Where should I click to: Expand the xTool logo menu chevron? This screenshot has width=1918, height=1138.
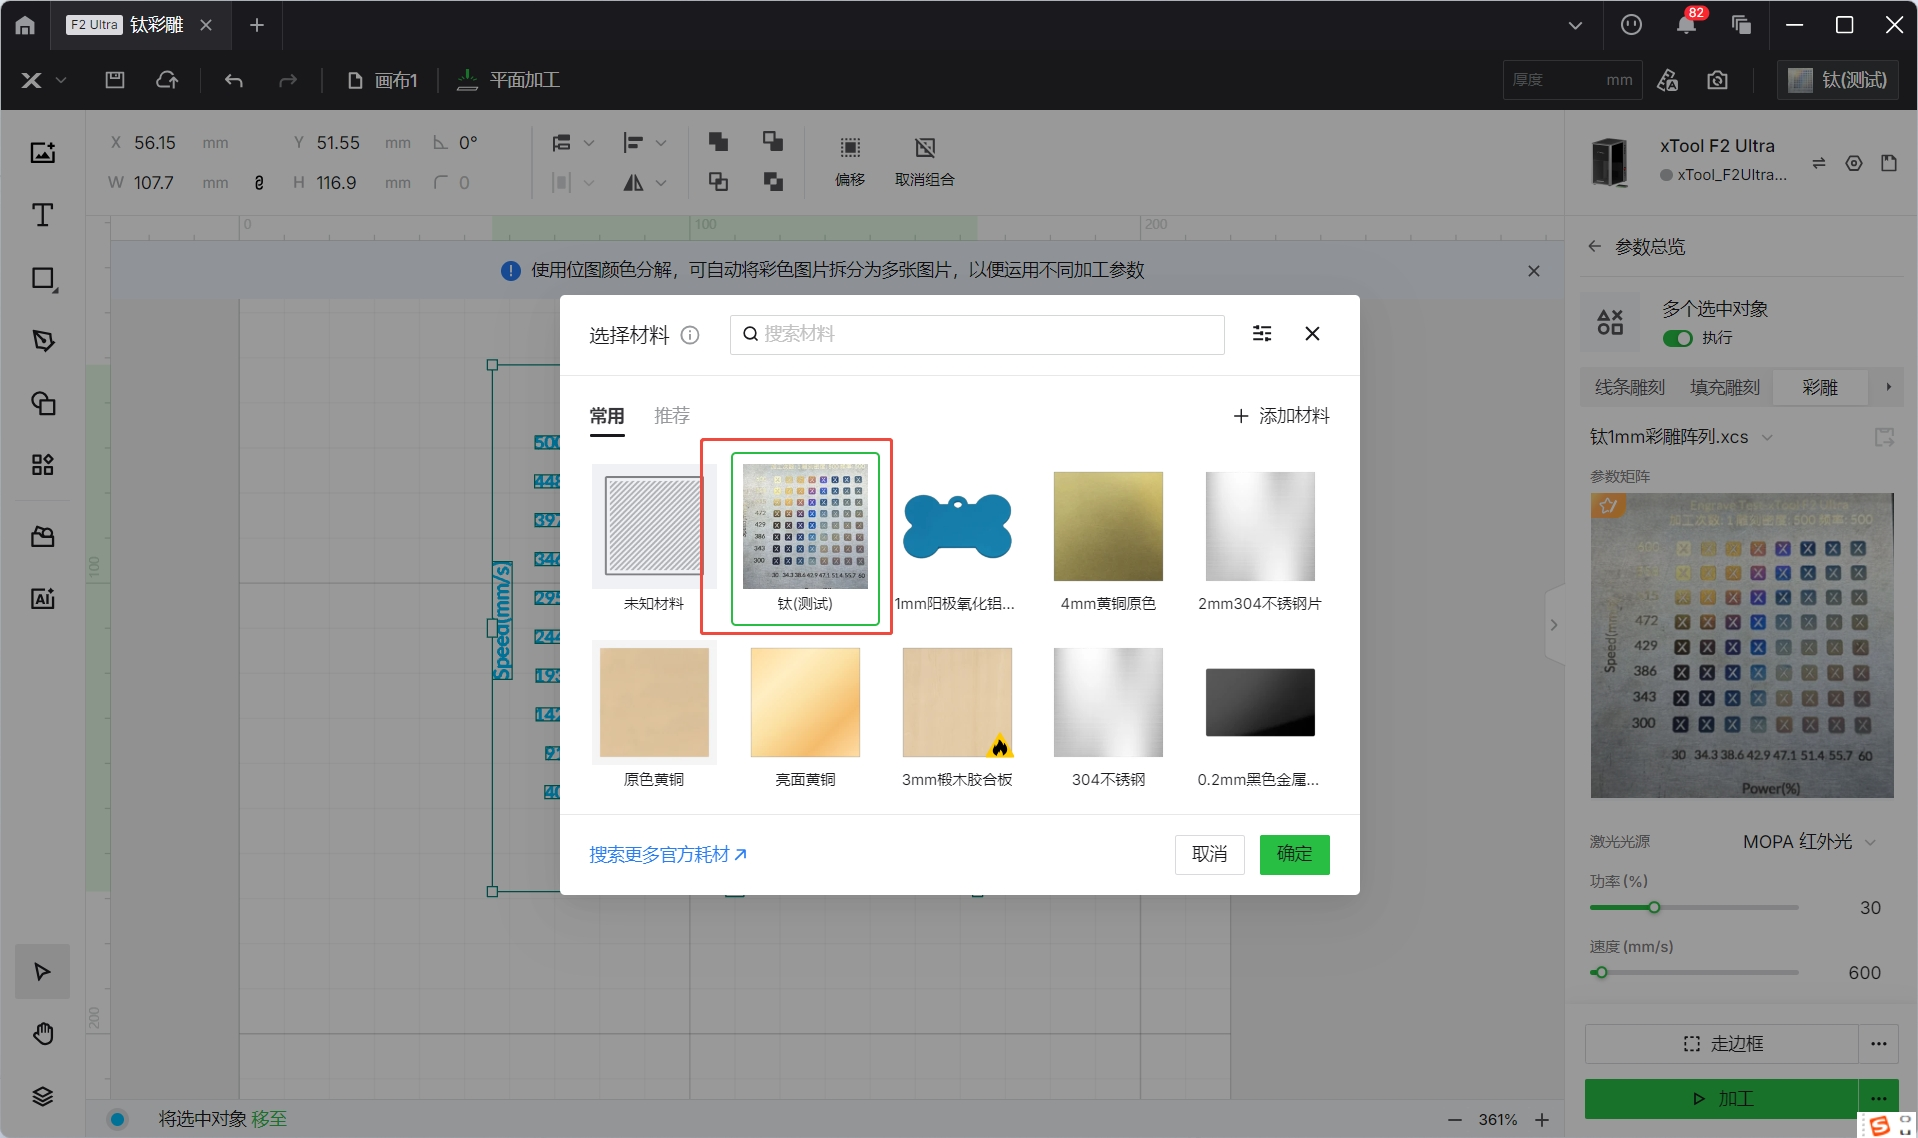(61, 80)
